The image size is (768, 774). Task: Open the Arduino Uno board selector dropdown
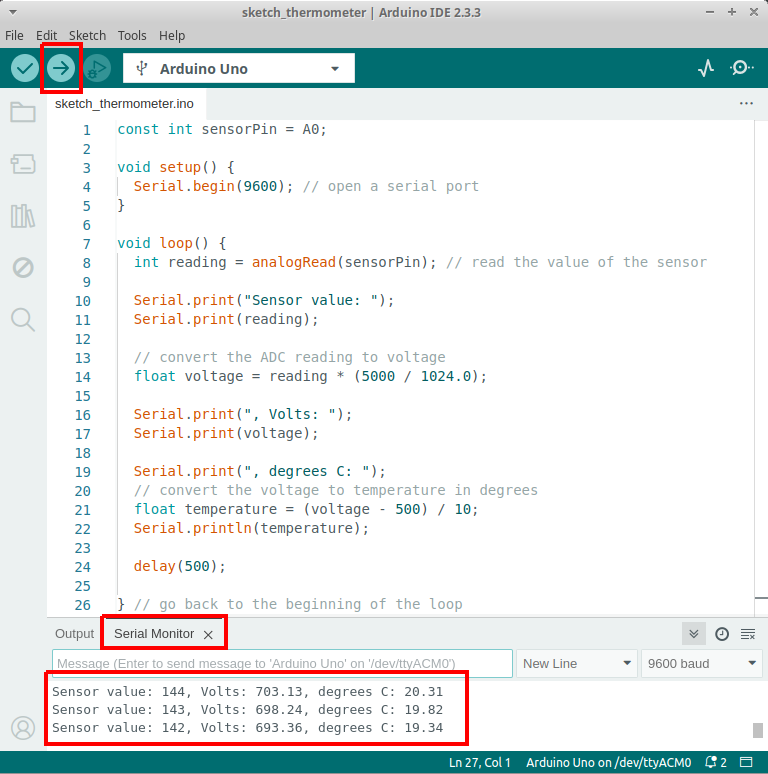coord(239,68)
